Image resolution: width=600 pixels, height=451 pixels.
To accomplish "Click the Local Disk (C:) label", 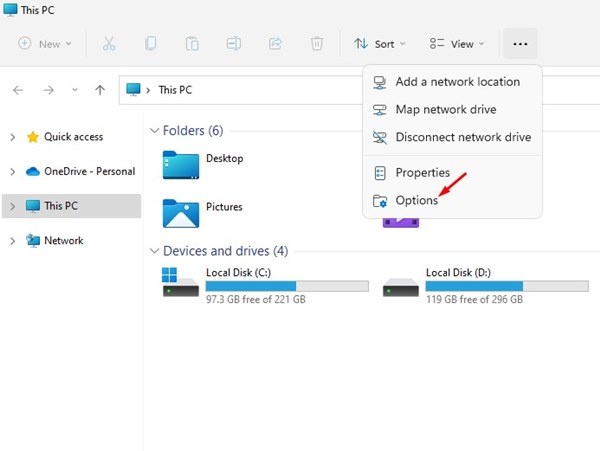I will pyautogui.click(x=238, y=273).
